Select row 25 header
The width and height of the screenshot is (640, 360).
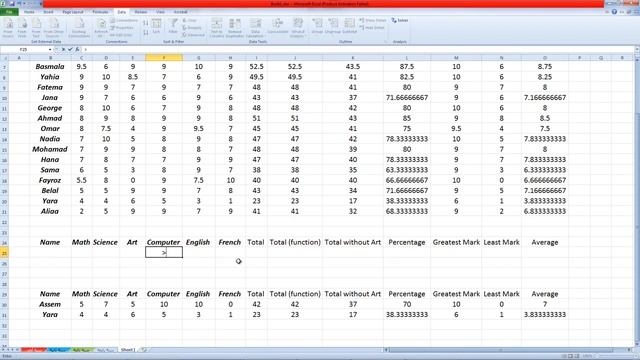pyautogui.click(x=4, y=253)
